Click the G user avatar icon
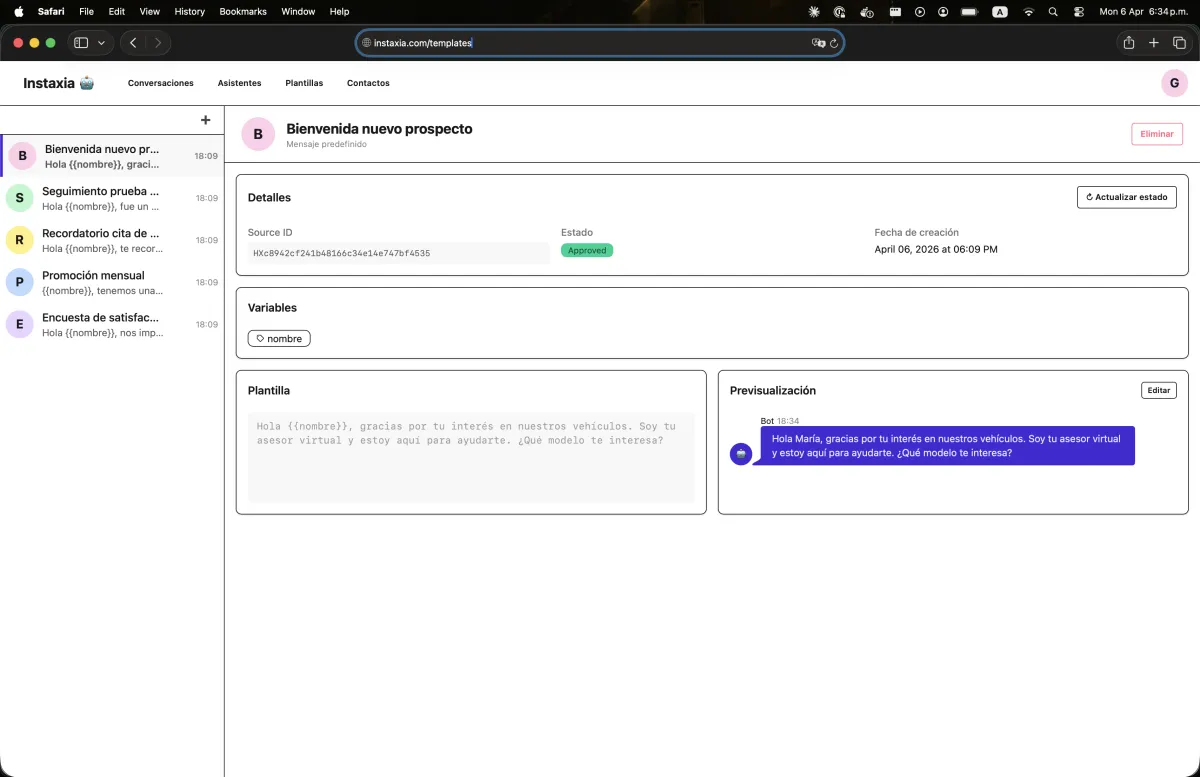Screen dimensions: 1200x777 1174,83
